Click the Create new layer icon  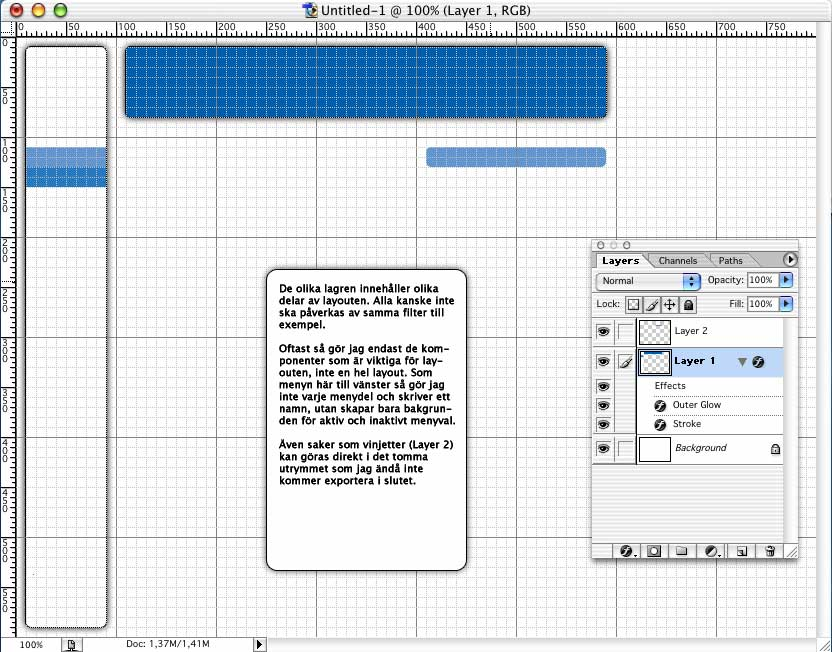[x=742, y=550]
